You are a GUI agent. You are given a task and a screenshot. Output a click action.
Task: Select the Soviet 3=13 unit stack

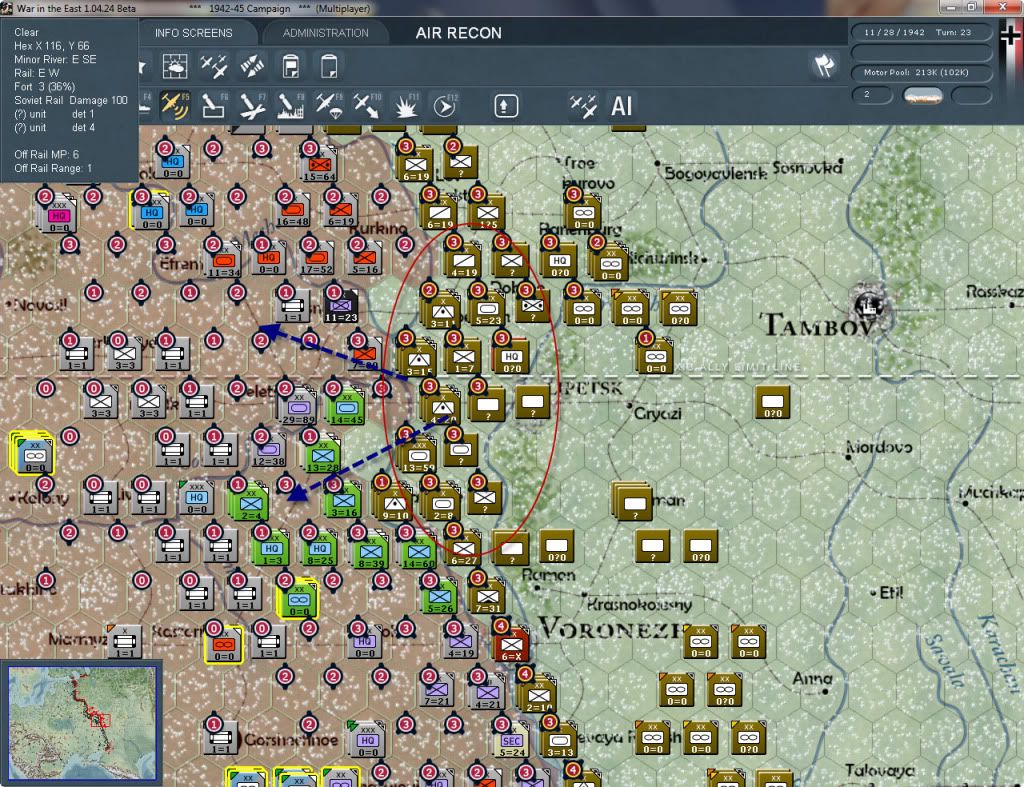560,741
